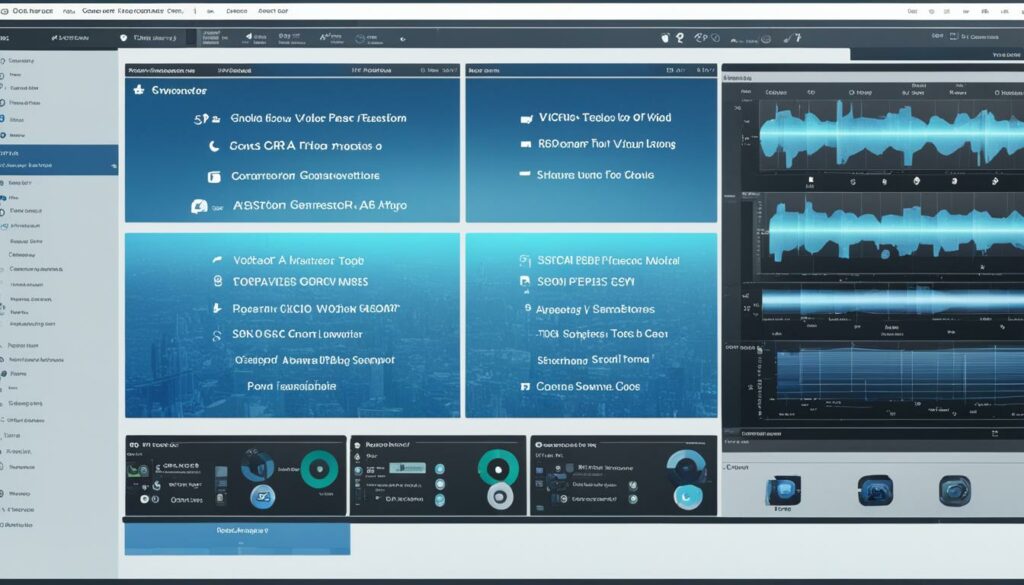Select the middle thumbnail below the waveform panel
Image resolution: width=1024 pixels, height=585 pixels.
875,490
